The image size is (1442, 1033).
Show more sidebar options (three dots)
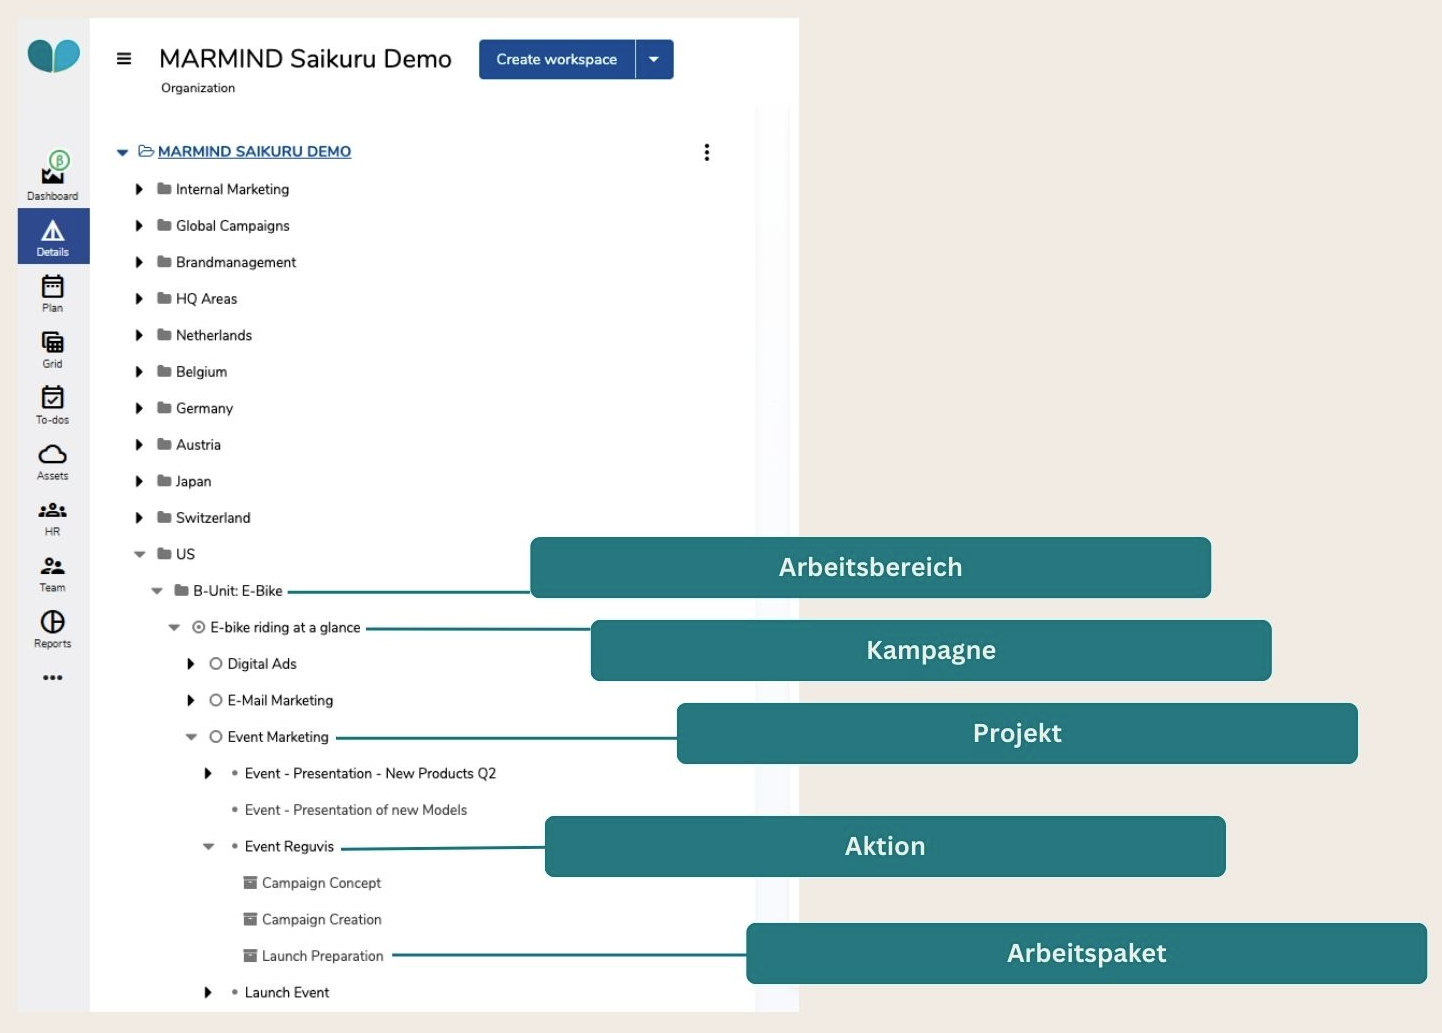pyautogui.click(x=53, y=678)
